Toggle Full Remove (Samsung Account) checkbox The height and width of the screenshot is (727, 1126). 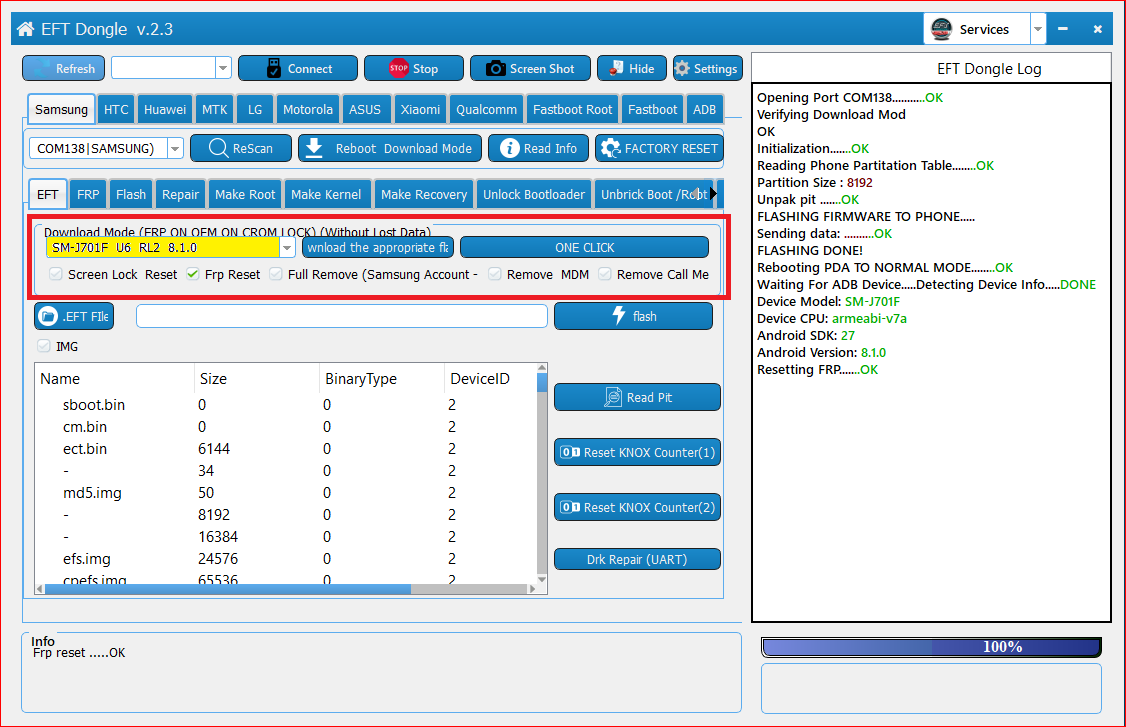pyautogui.click(x=276, y=274)
